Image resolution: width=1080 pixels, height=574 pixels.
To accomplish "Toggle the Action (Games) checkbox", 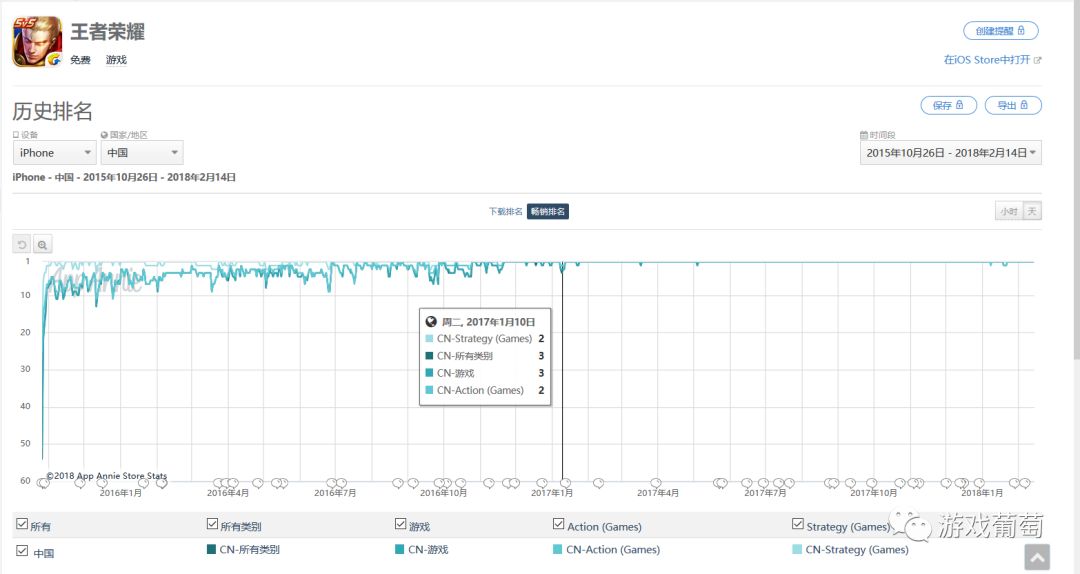I will (x=559, y=524).
